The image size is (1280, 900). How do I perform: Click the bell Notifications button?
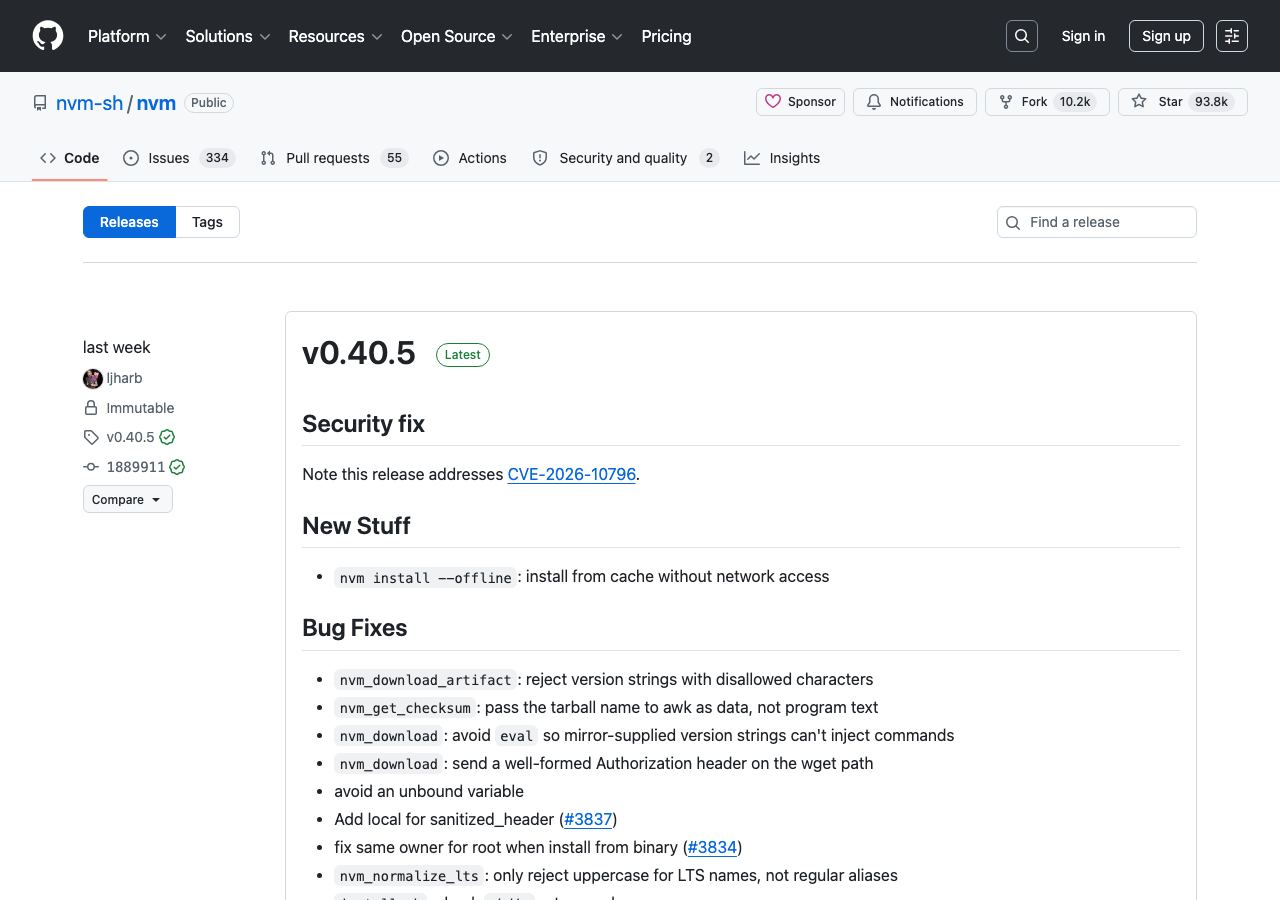tap(915, 102)
